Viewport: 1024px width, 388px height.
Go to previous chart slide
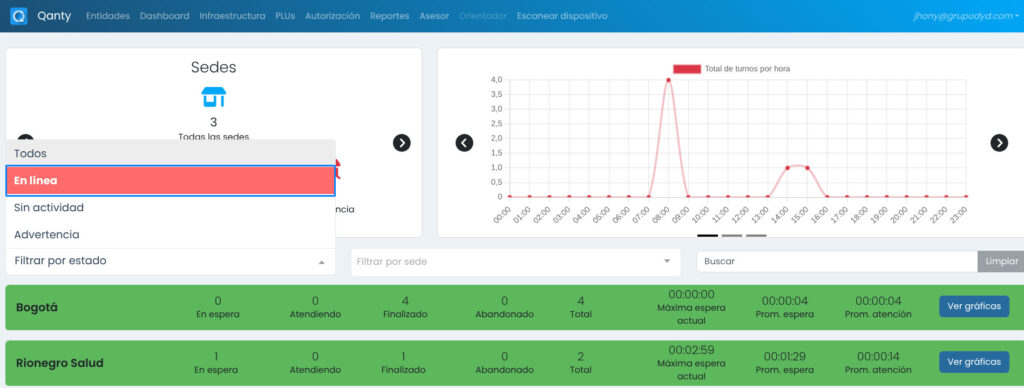464,142
